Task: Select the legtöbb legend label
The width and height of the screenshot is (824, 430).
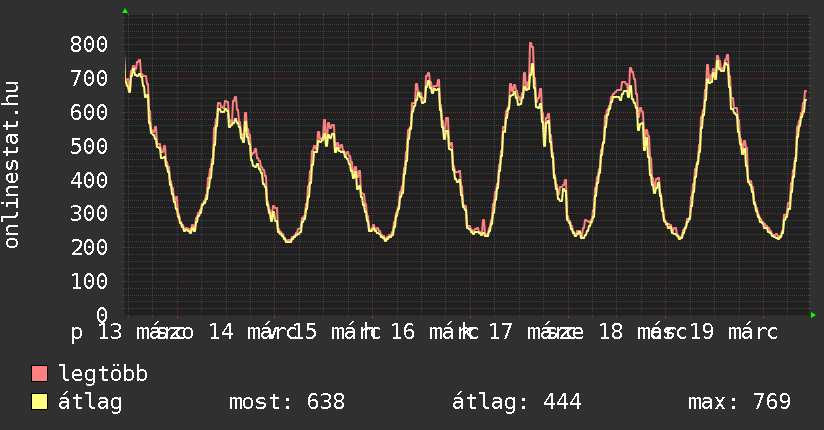Action: 103,374
